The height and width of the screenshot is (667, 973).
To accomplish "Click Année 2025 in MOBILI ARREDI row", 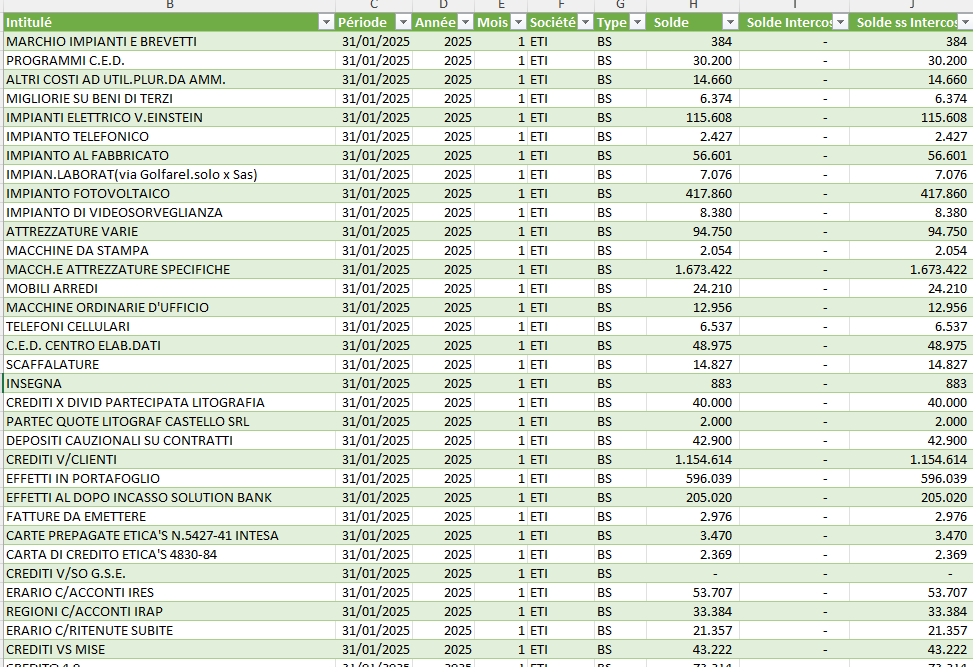I will click(458, 289).
